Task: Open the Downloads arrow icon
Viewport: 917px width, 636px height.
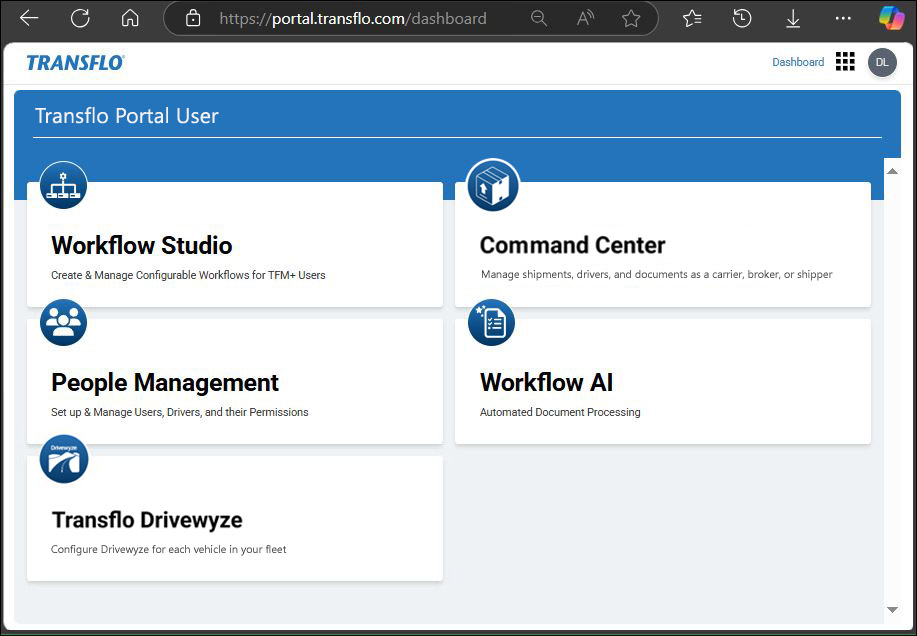Action: [x=792, y=19]
